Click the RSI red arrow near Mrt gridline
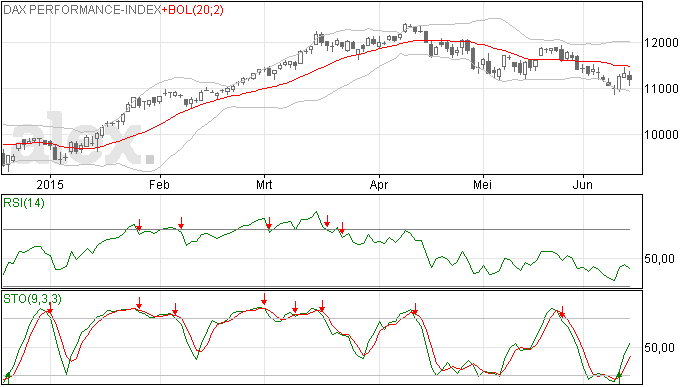Screen dimensions: 690x387 click(x=269, y=223)
